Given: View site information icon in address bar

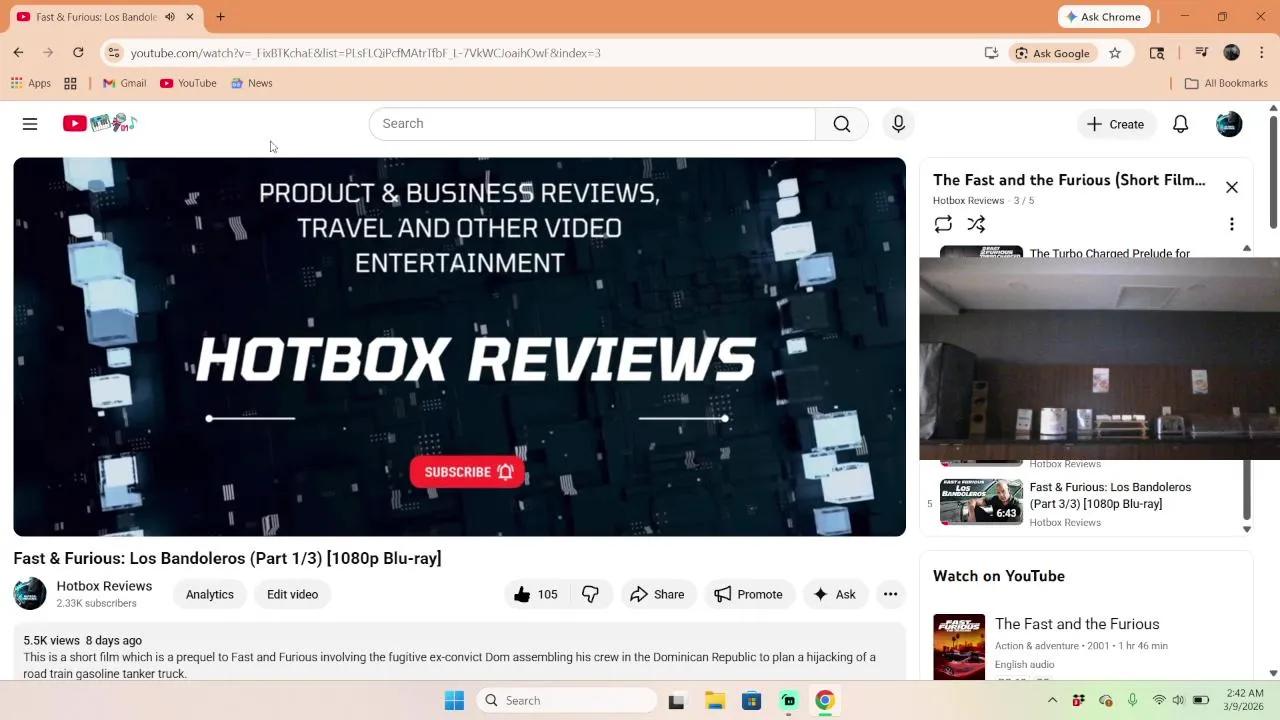Looking at the screenshot, I should point(114,53).
